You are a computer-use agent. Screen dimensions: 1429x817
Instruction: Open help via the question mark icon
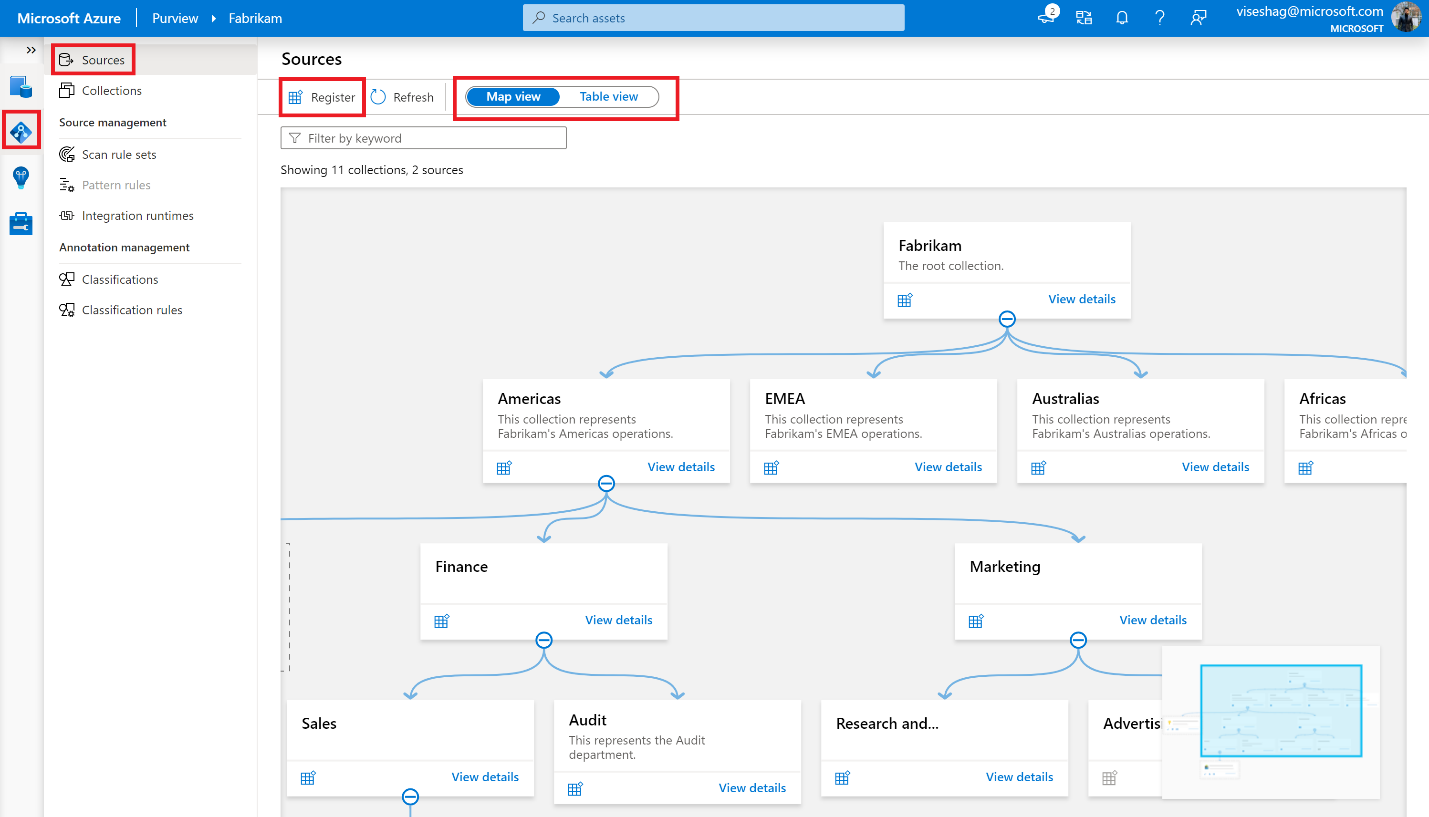pos(1159,17)
